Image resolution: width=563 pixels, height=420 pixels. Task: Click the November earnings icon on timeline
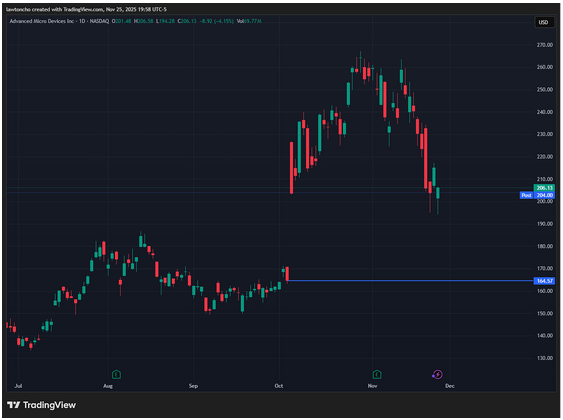click(x=377, y=374)
